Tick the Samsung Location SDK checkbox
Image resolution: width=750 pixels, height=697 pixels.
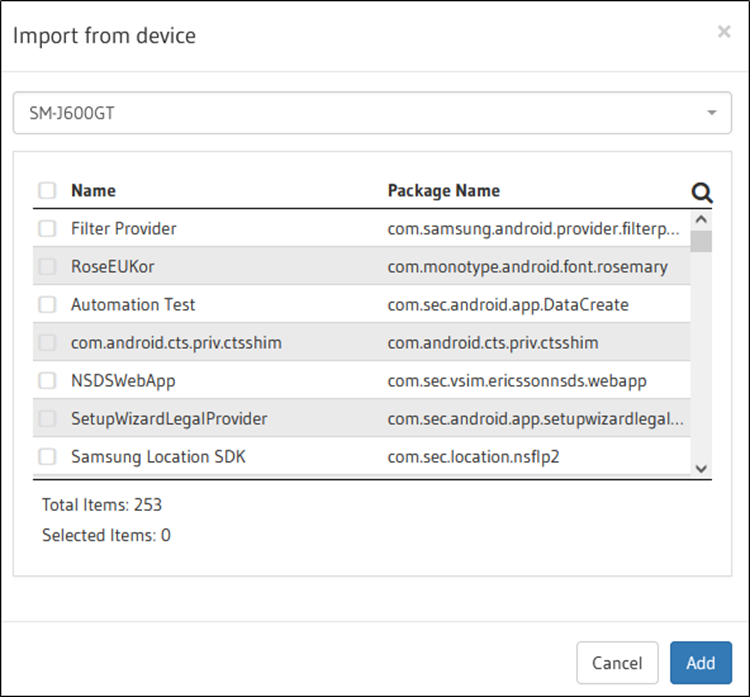coord(47,457)
